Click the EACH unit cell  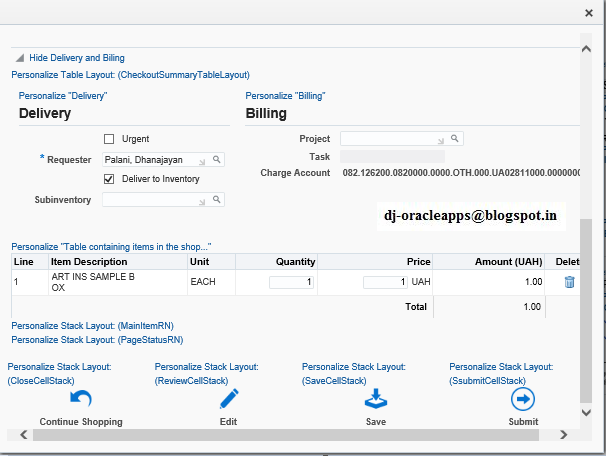203,282
